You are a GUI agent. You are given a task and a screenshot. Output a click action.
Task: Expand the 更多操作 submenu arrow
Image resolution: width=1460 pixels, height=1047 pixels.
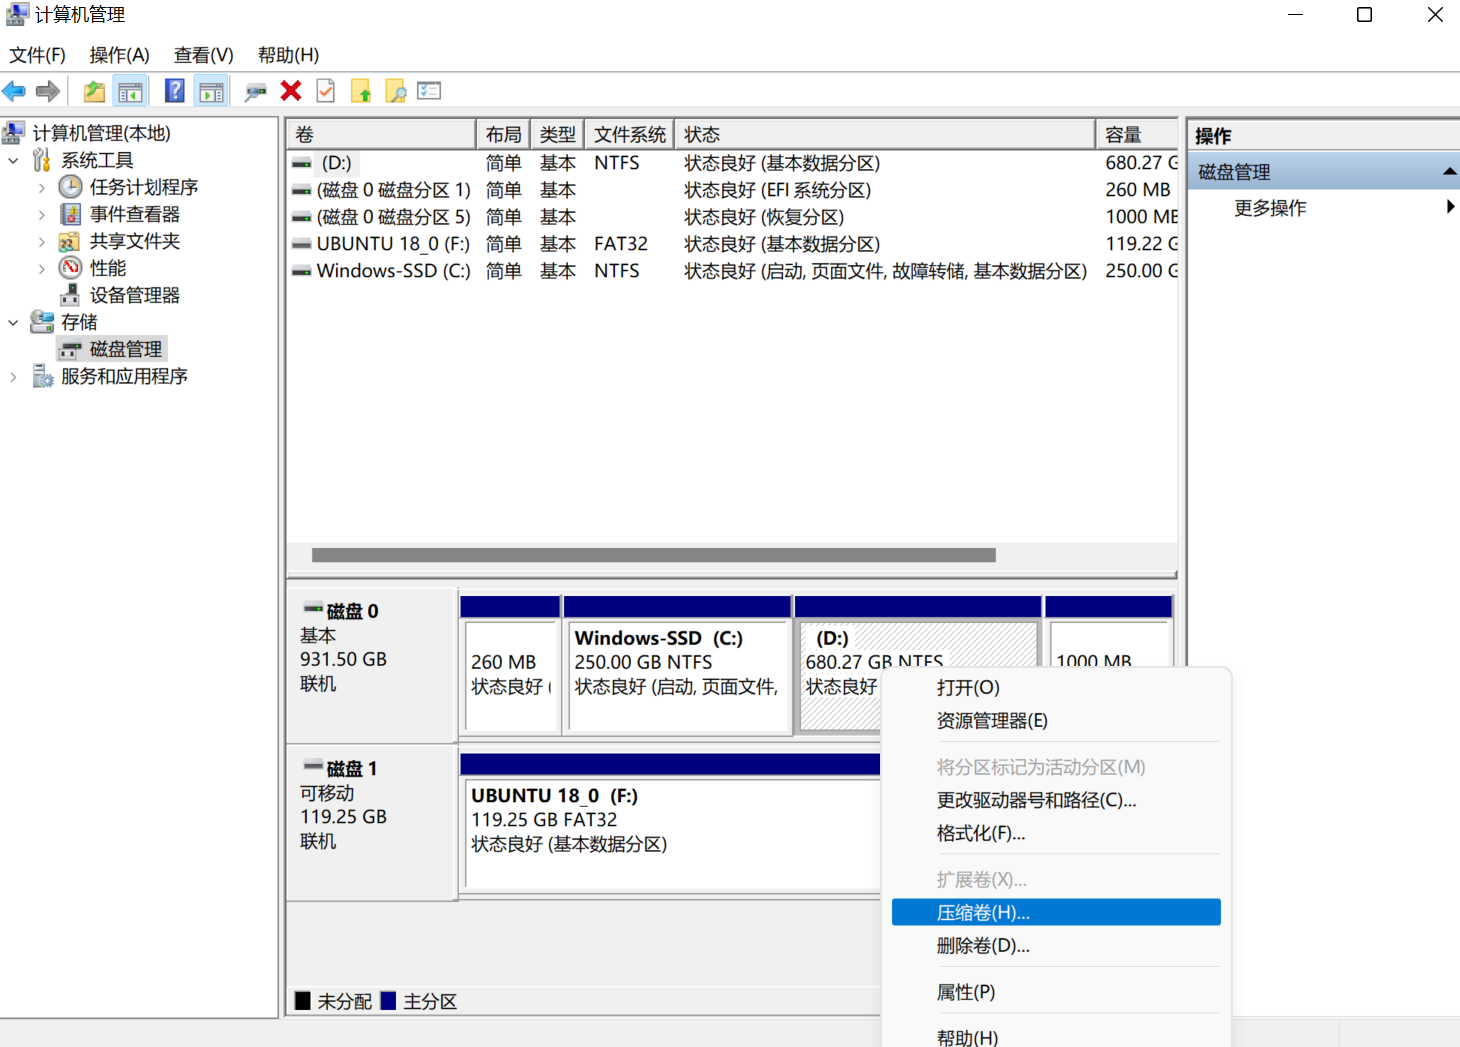click(1450, 207)
